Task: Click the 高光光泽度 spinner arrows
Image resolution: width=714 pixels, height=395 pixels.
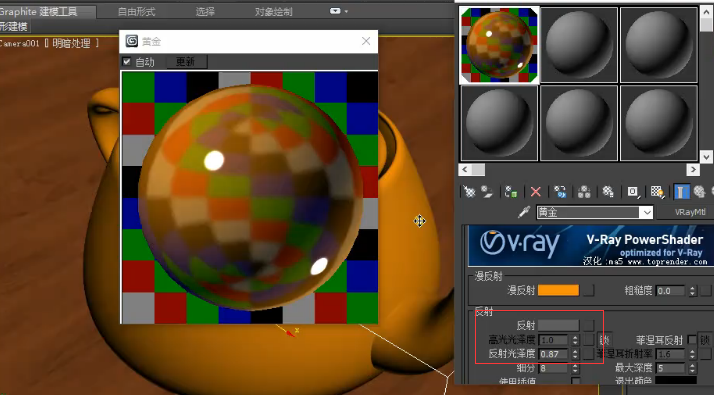Action: click(575, 340)
